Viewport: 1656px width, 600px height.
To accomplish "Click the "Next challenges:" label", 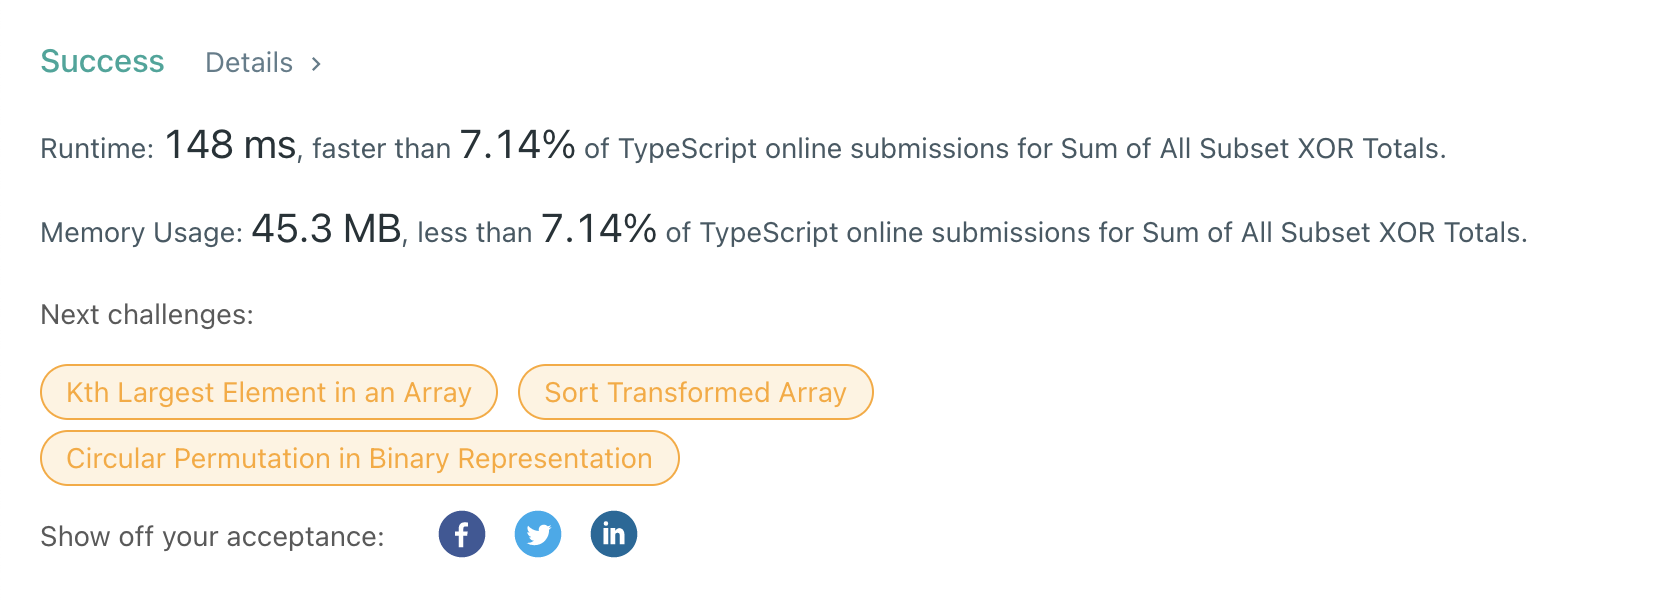I will (147, 315).
